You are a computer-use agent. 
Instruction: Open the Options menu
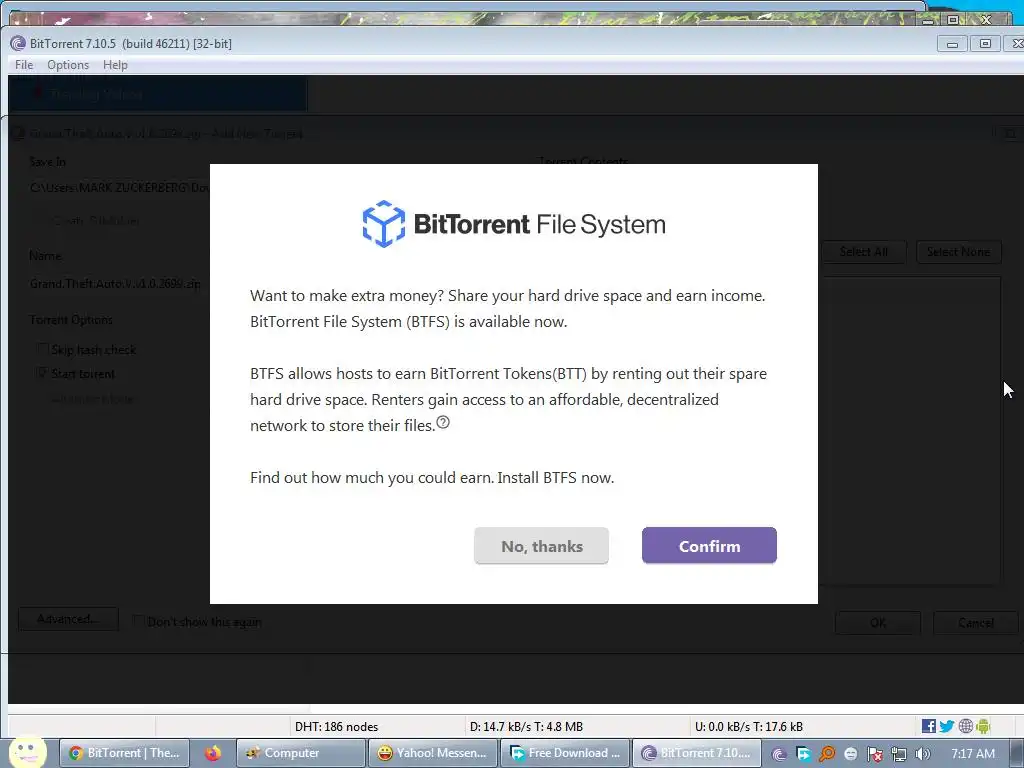[x=68, y=65]
